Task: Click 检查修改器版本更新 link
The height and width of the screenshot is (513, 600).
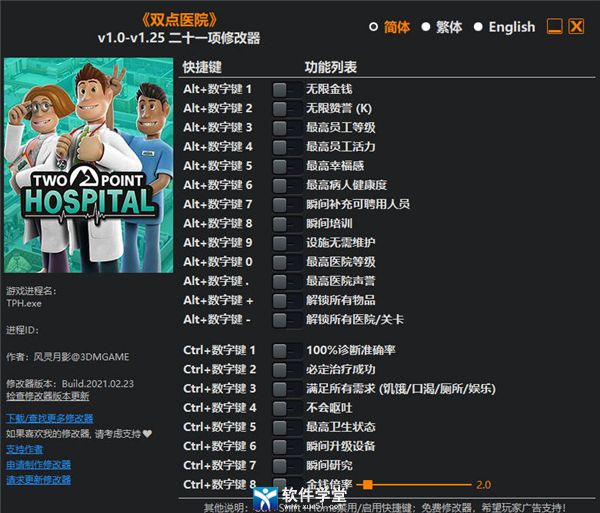Action: [48, 396]
